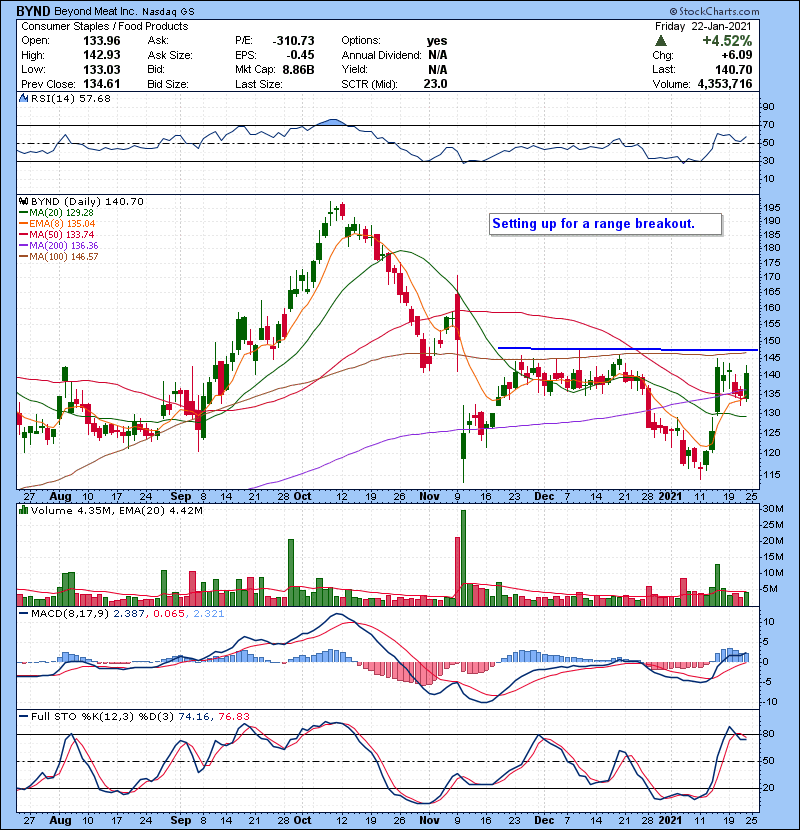Click the date Friday 22-Jan-2021
This screenshot has height=830, width=800.
coord(703,26)
